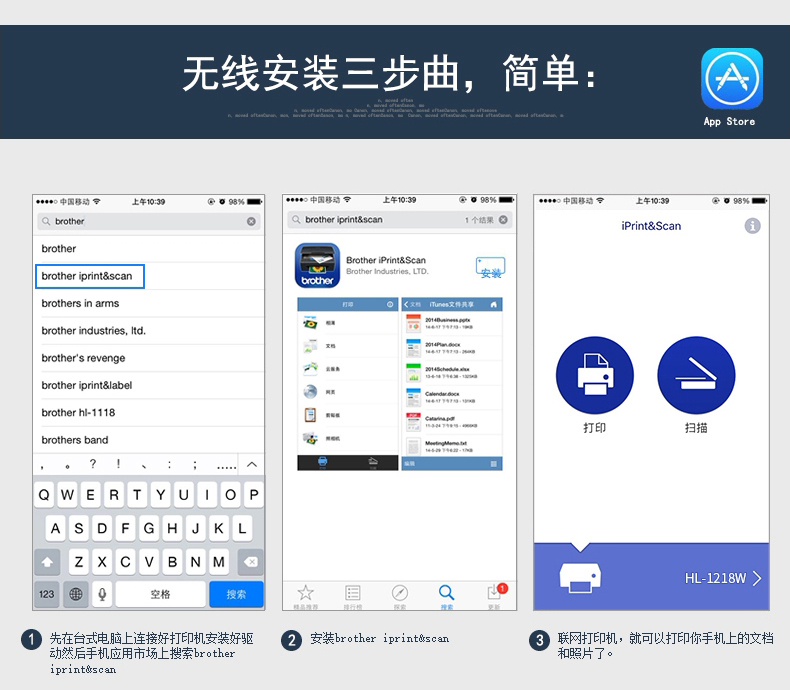Open the Updates tab with badge

[495, 596]
